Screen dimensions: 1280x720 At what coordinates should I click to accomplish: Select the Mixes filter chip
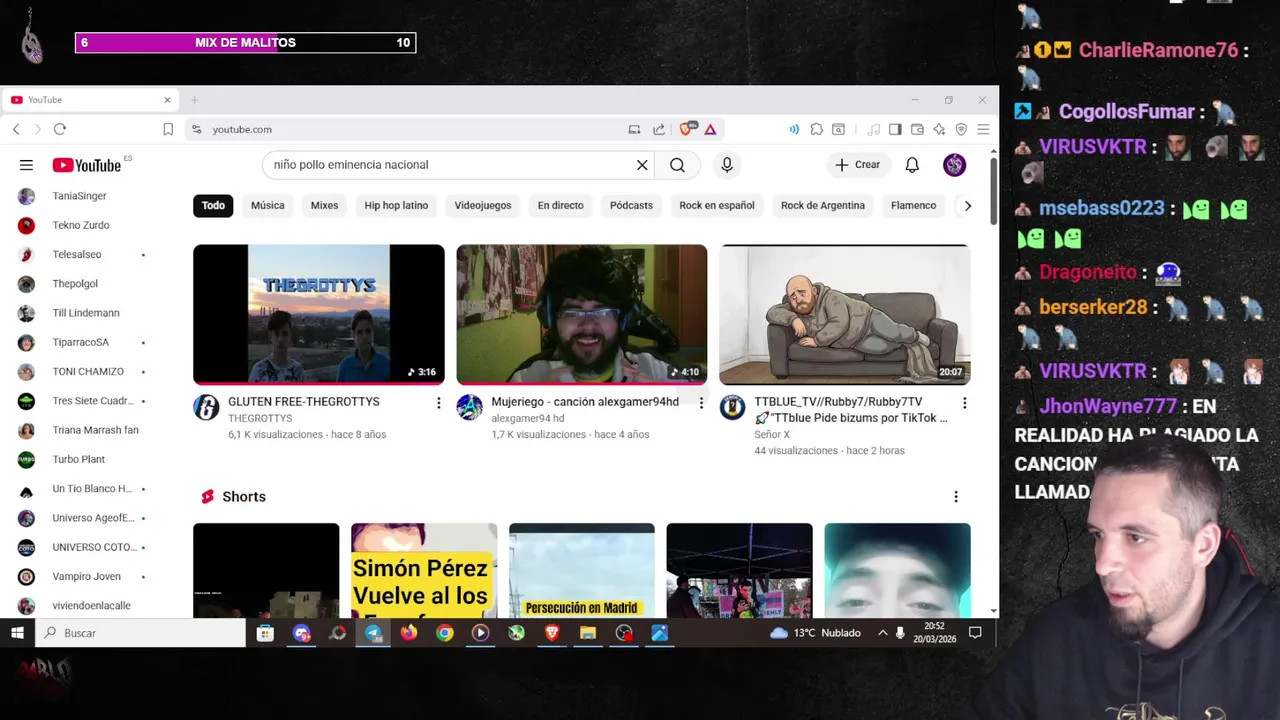[x=324, y=205]
